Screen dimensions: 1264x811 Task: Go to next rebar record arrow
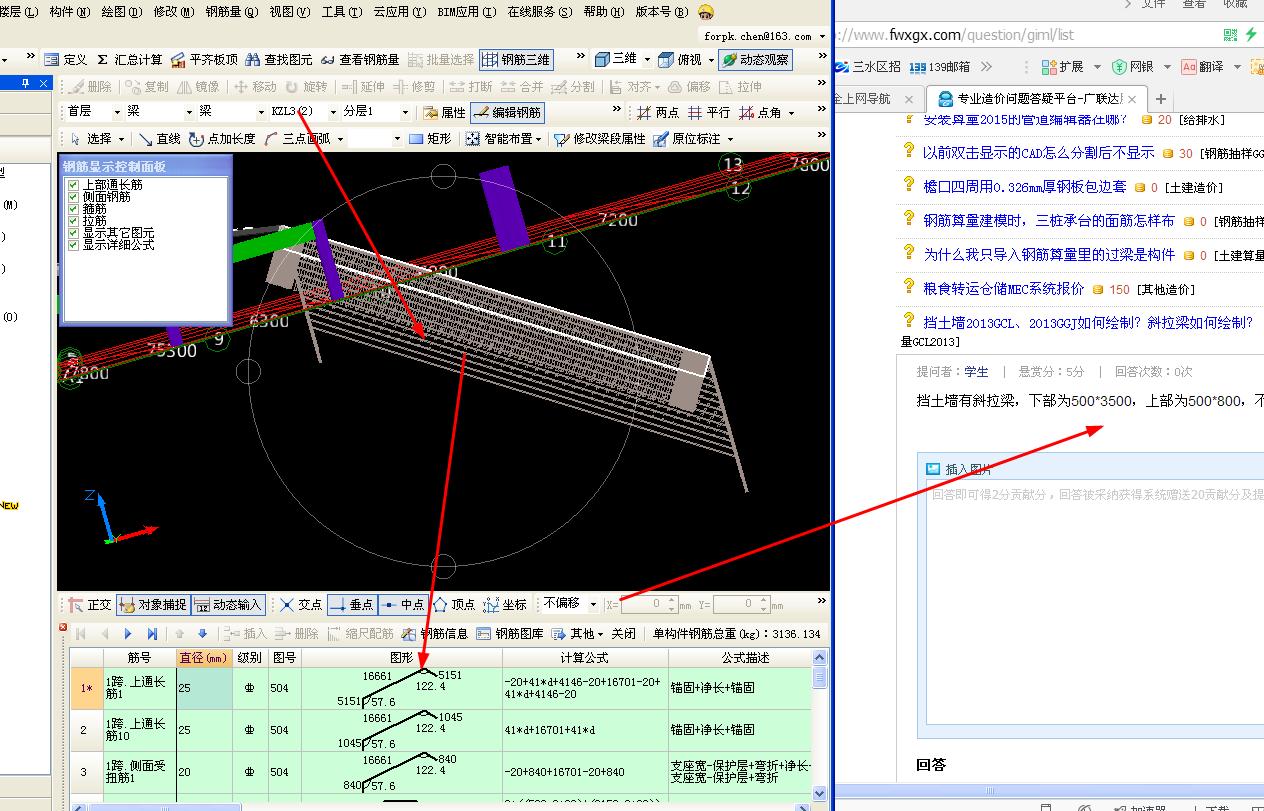pyautogui.click(x=128, y=633)
